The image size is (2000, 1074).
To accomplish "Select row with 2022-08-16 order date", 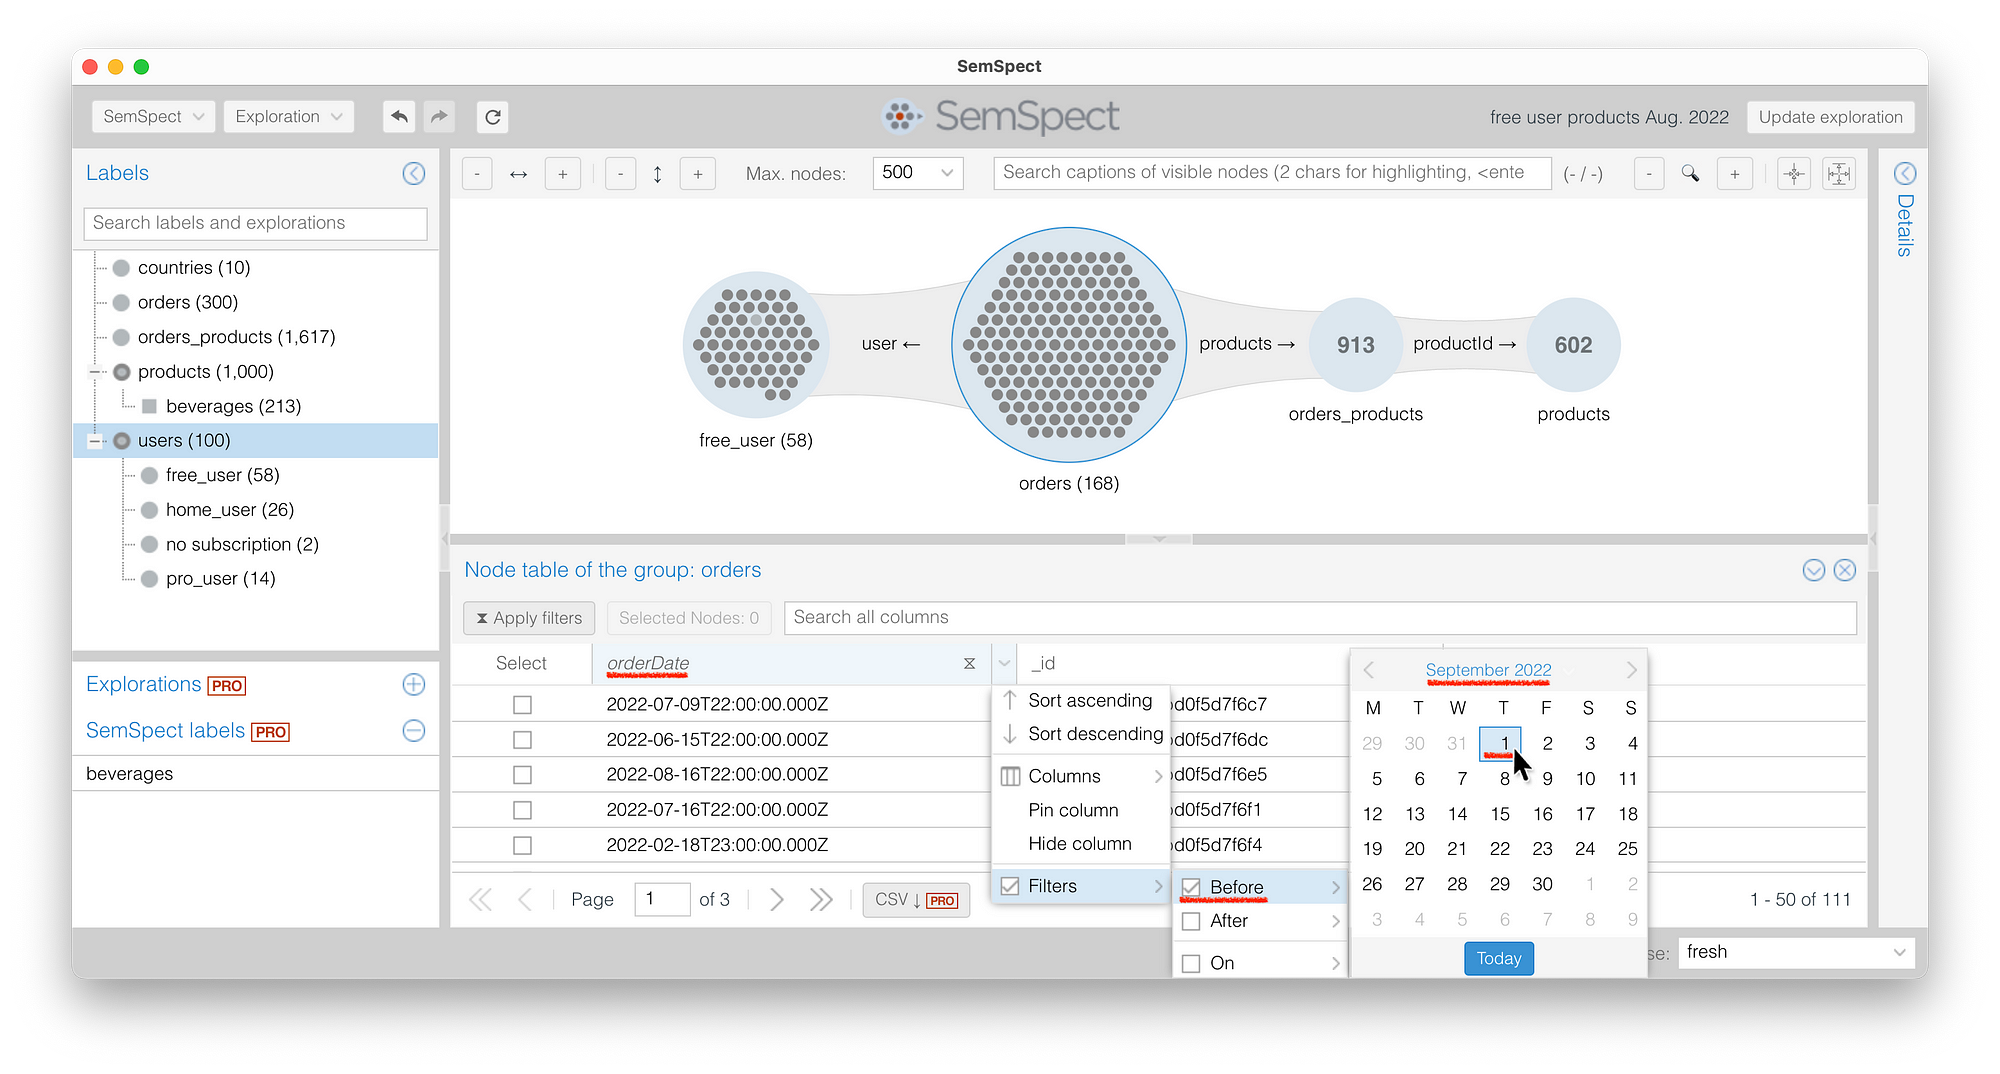I will tap(522, 775).
